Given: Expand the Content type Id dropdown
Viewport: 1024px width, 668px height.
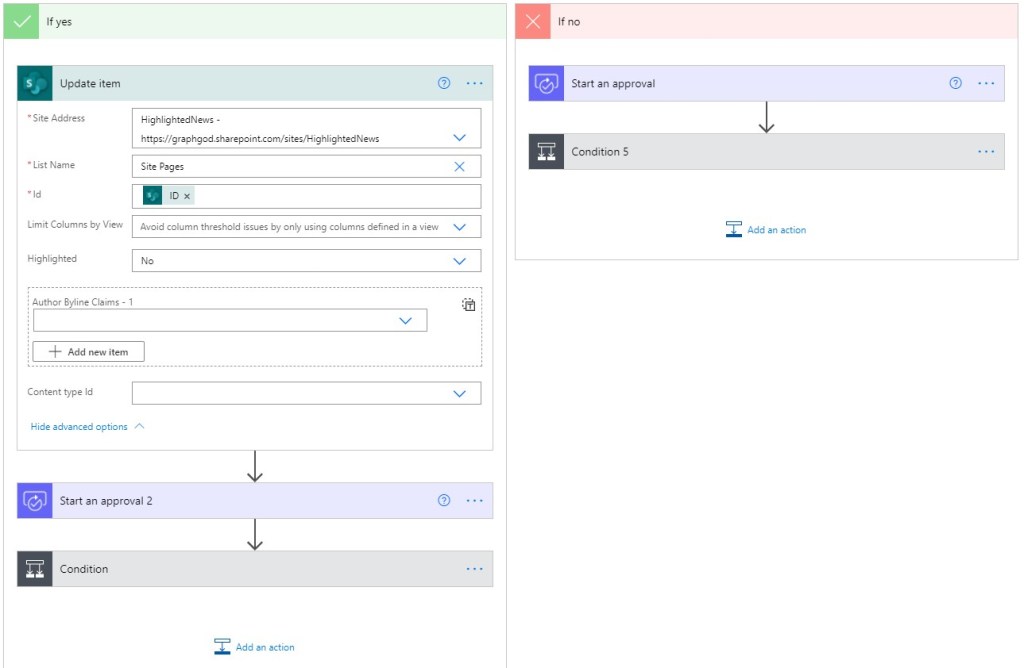Looking at the screenshot, I should pos(459,394).
